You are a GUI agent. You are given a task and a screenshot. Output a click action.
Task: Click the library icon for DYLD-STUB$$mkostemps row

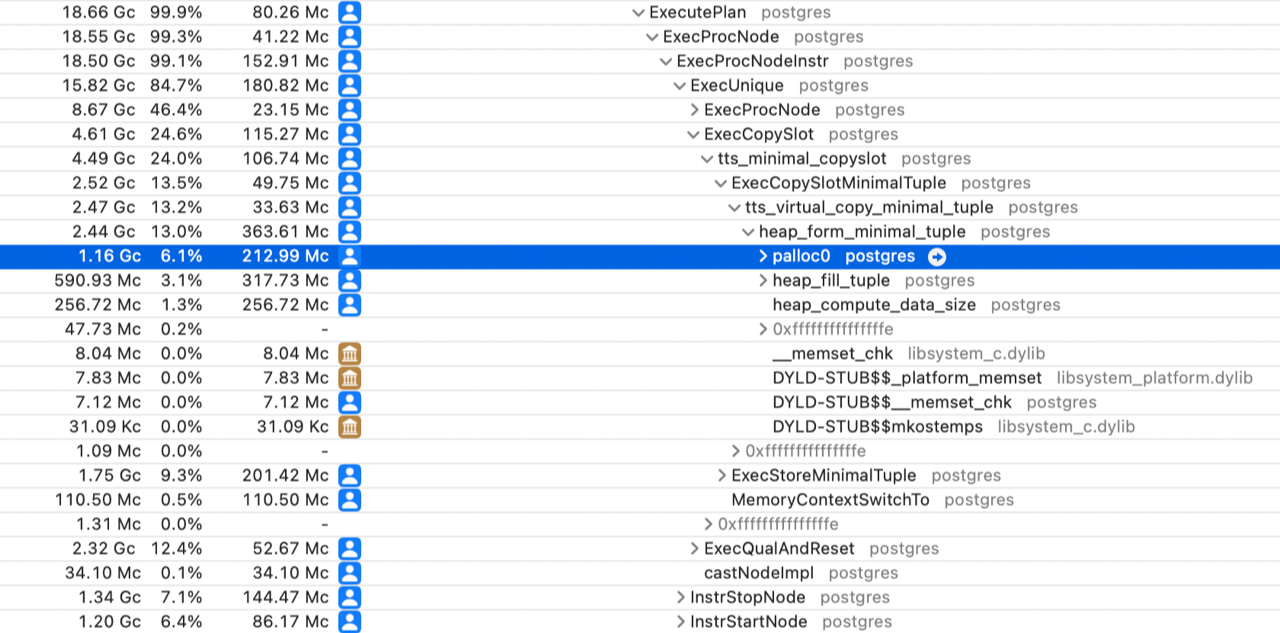click(x=349, y=427)
